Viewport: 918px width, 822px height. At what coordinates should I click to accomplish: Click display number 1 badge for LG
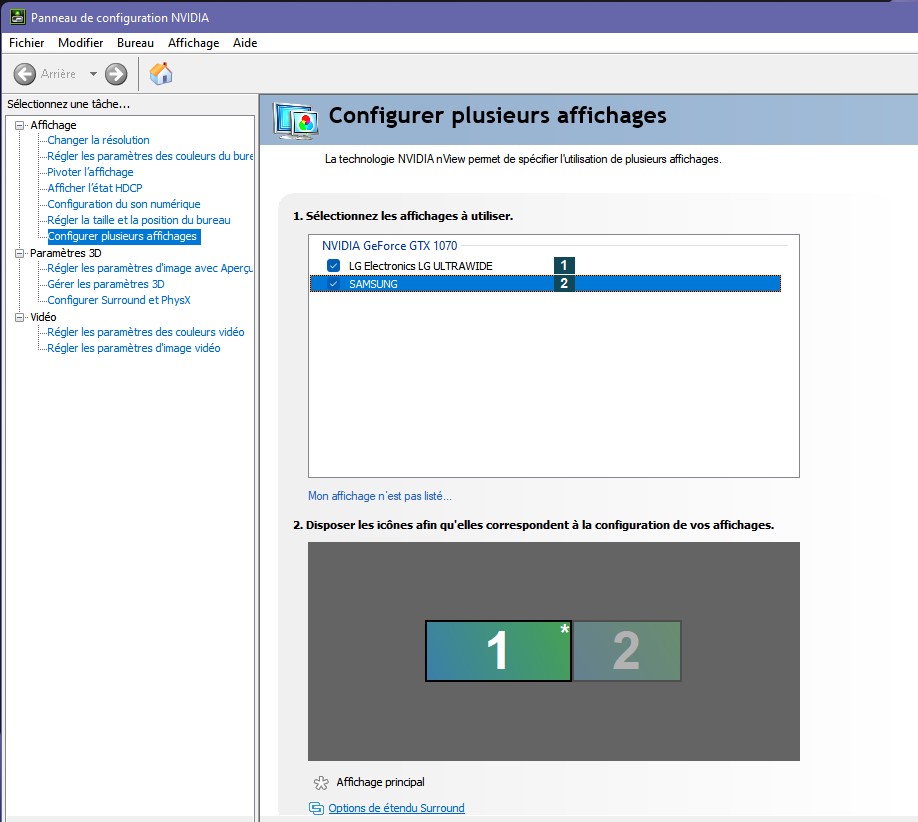pyautogui.click(x=564, y=265)
